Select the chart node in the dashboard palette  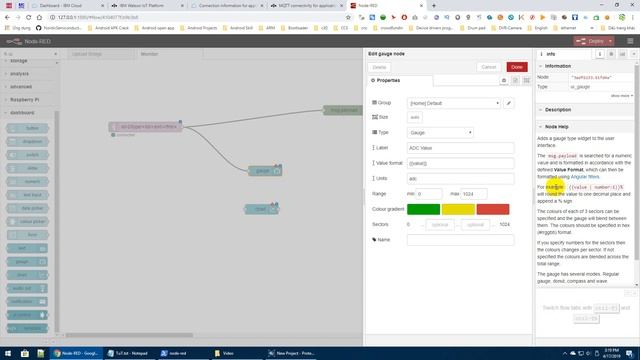click(x=27, y=275)
